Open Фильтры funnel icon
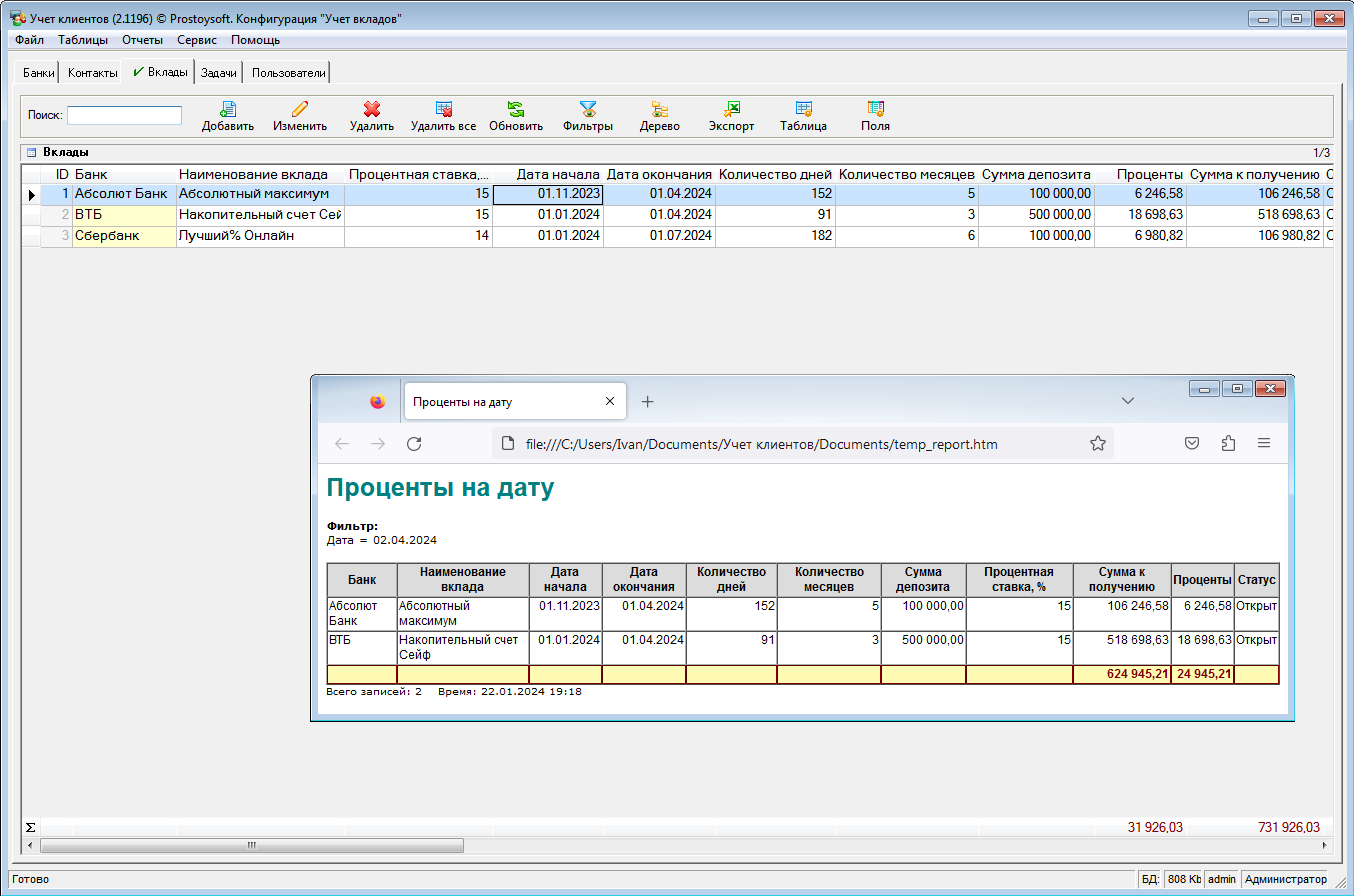This screenshot has width=1354, height=896. pos(588,109)
